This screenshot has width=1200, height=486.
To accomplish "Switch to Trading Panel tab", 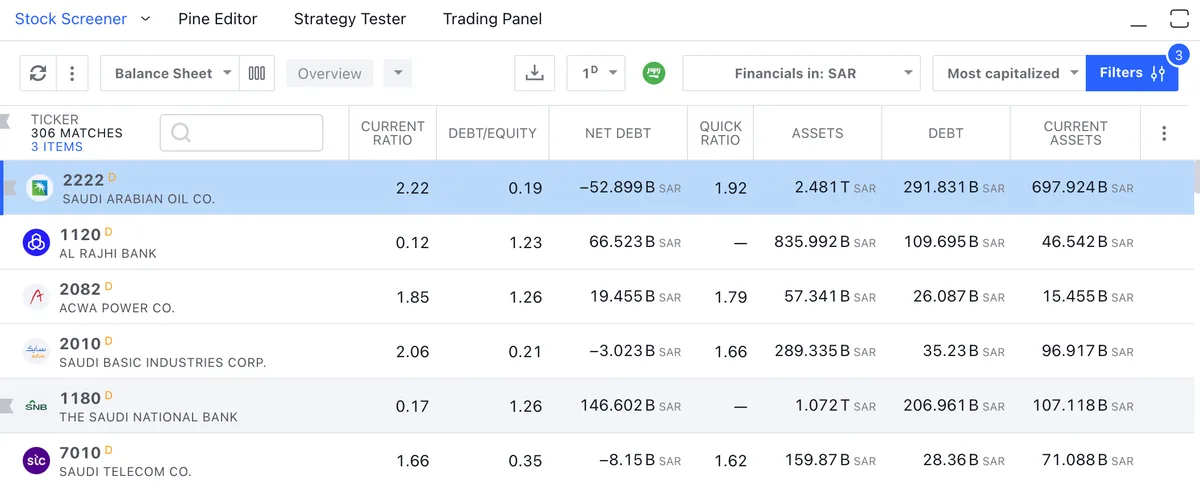I will pos(492,19).
